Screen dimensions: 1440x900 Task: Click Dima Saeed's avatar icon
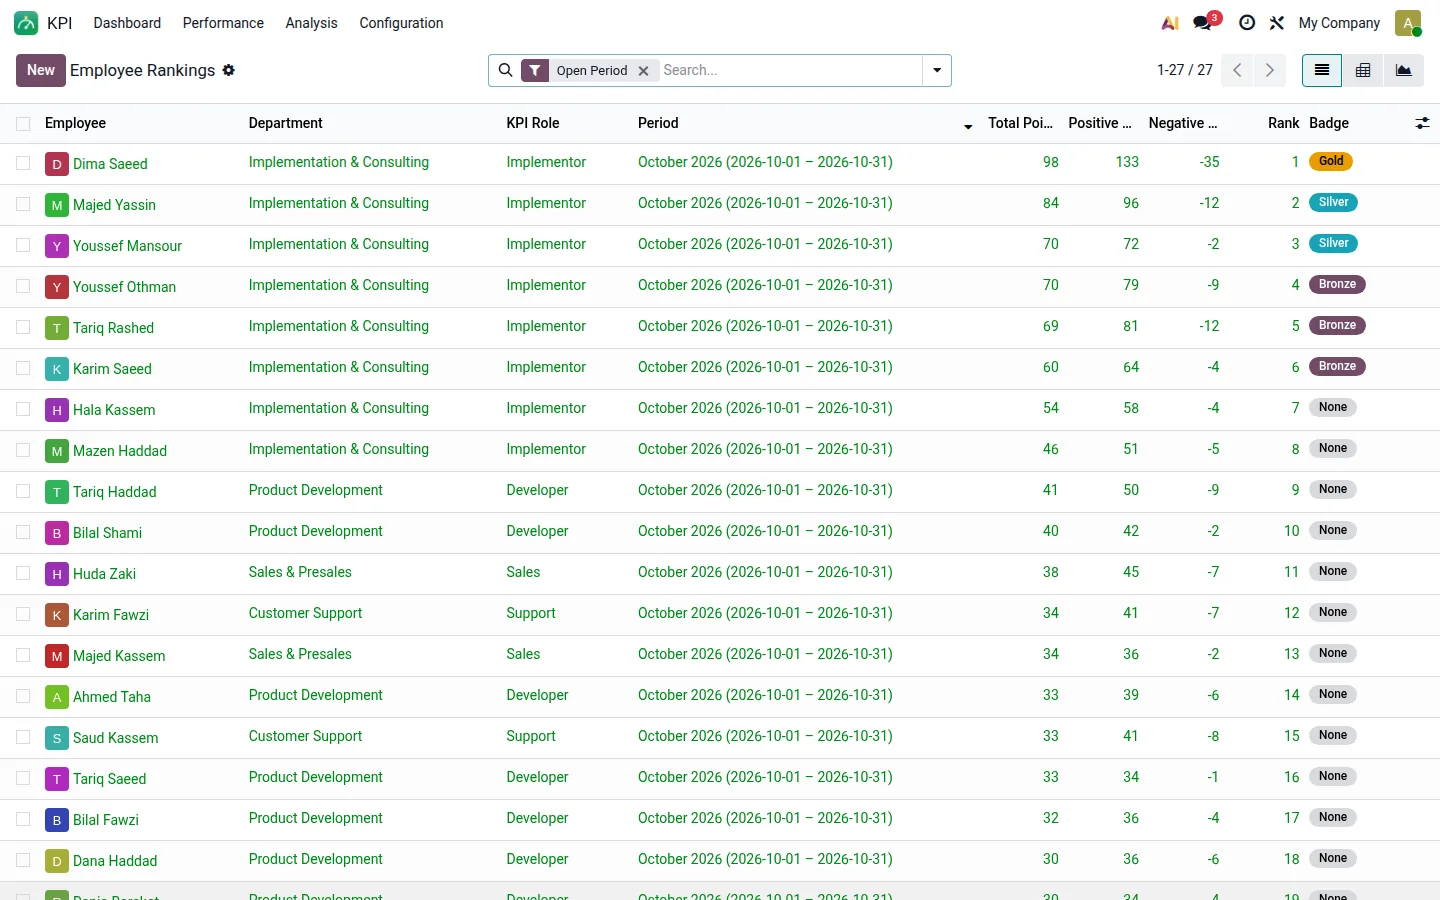click(x=57, y=164)
